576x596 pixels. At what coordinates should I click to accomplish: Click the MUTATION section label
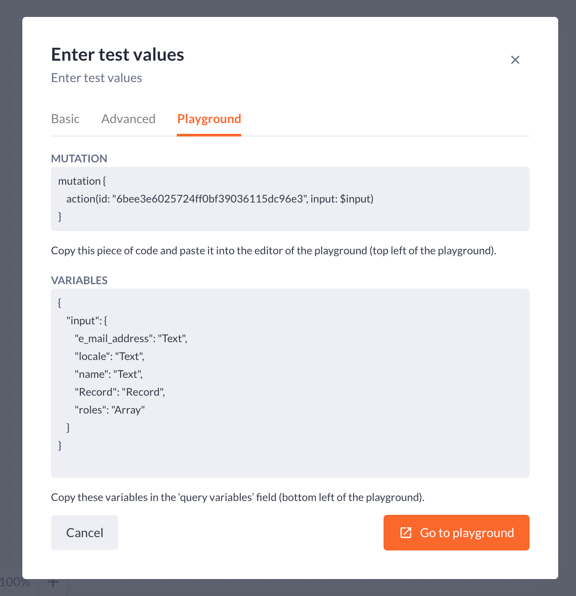pos(79,159)
